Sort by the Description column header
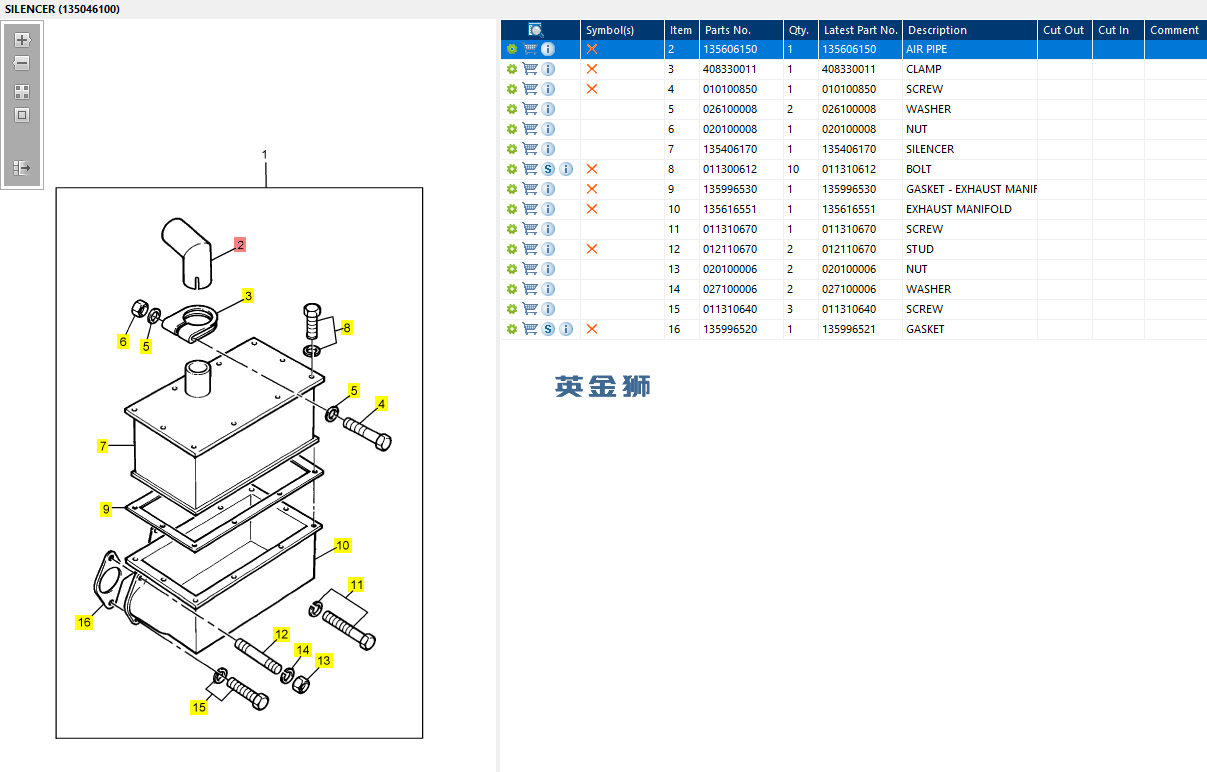The height and width of the screenshot is (772, 1207). pos(937,30)
